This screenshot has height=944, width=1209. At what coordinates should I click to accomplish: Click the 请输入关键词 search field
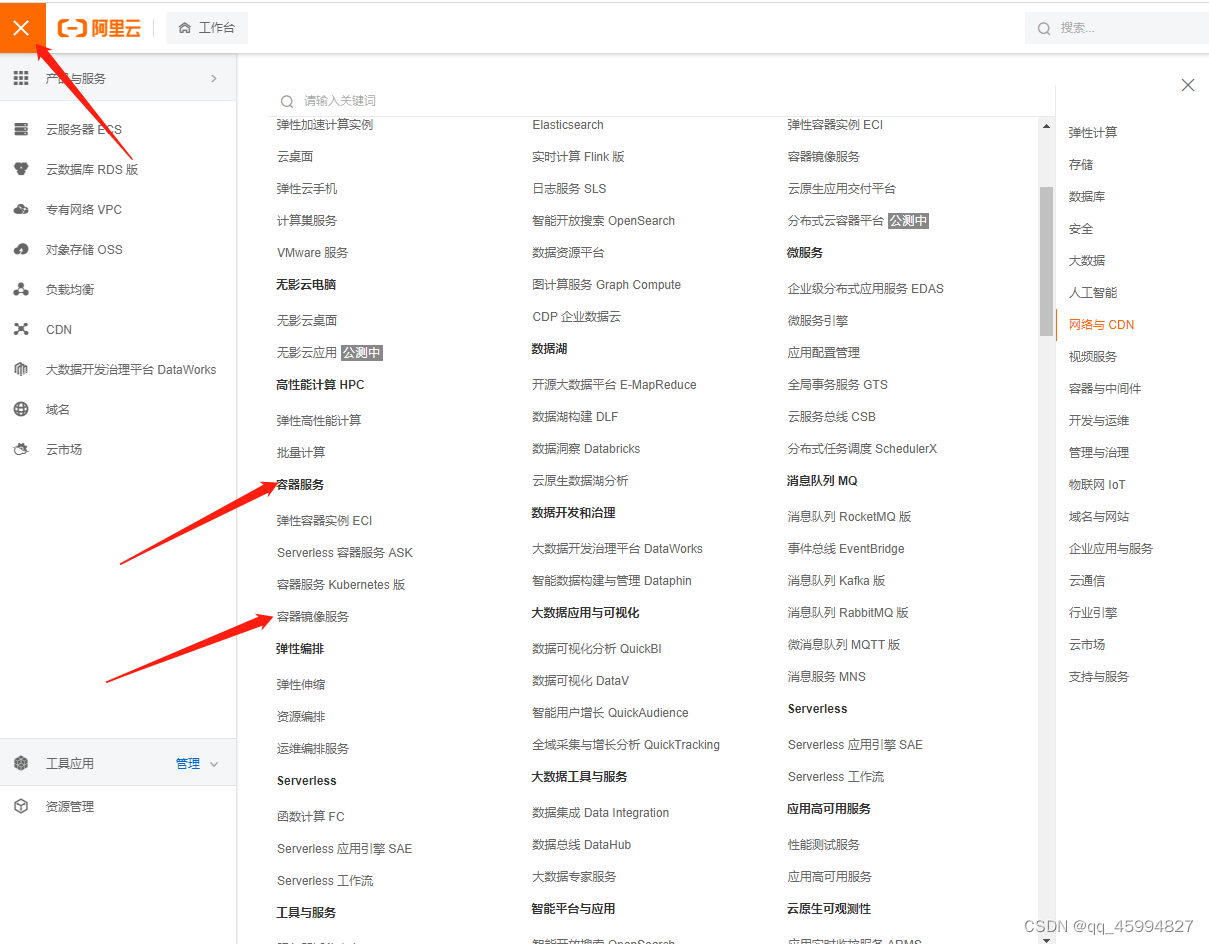[660, 101]
